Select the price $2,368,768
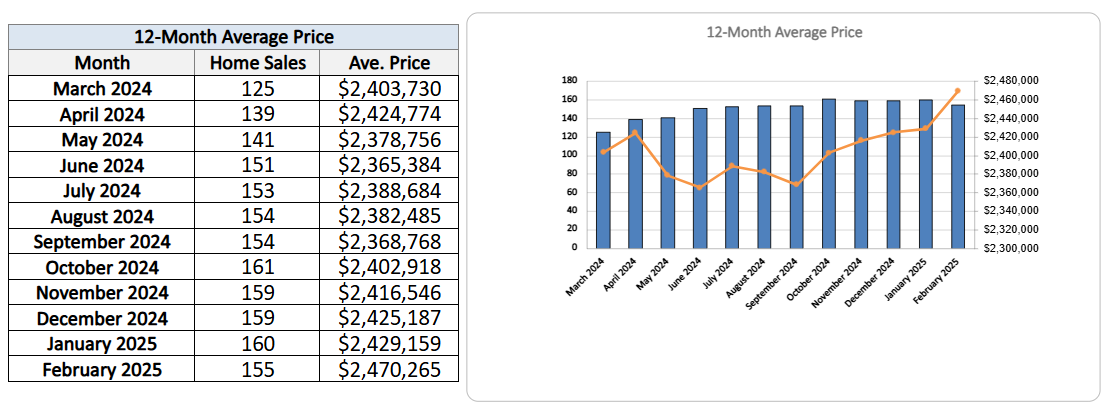1111x411 pixels. (x=390, y=242)
